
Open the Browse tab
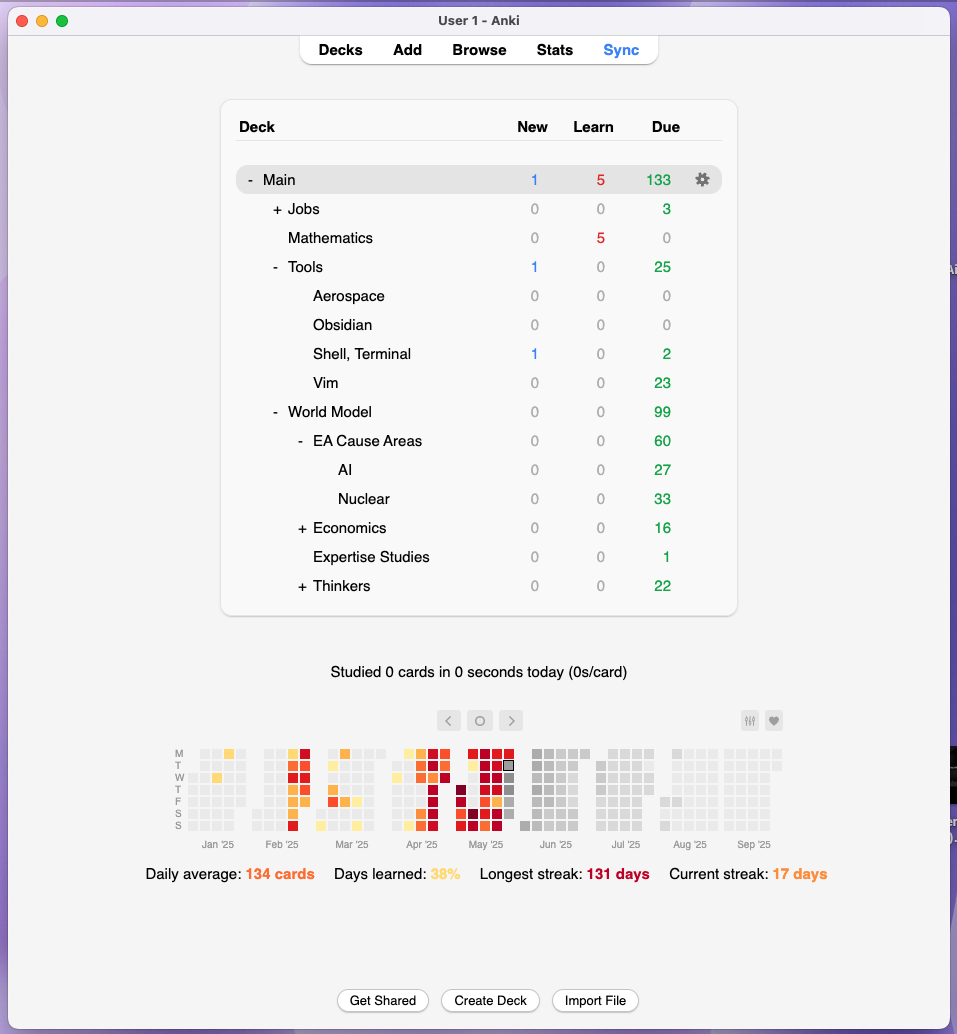pyautogui.click(x=479, y=50)
